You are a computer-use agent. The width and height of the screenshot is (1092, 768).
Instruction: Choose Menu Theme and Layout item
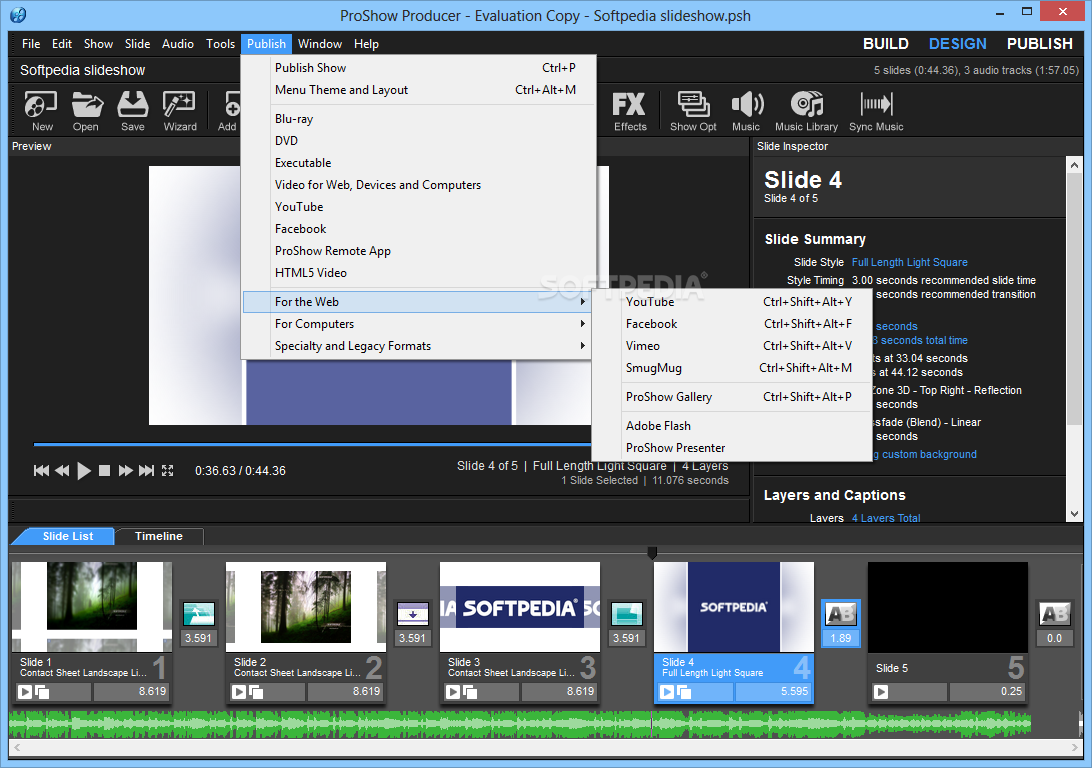(419, 90)
